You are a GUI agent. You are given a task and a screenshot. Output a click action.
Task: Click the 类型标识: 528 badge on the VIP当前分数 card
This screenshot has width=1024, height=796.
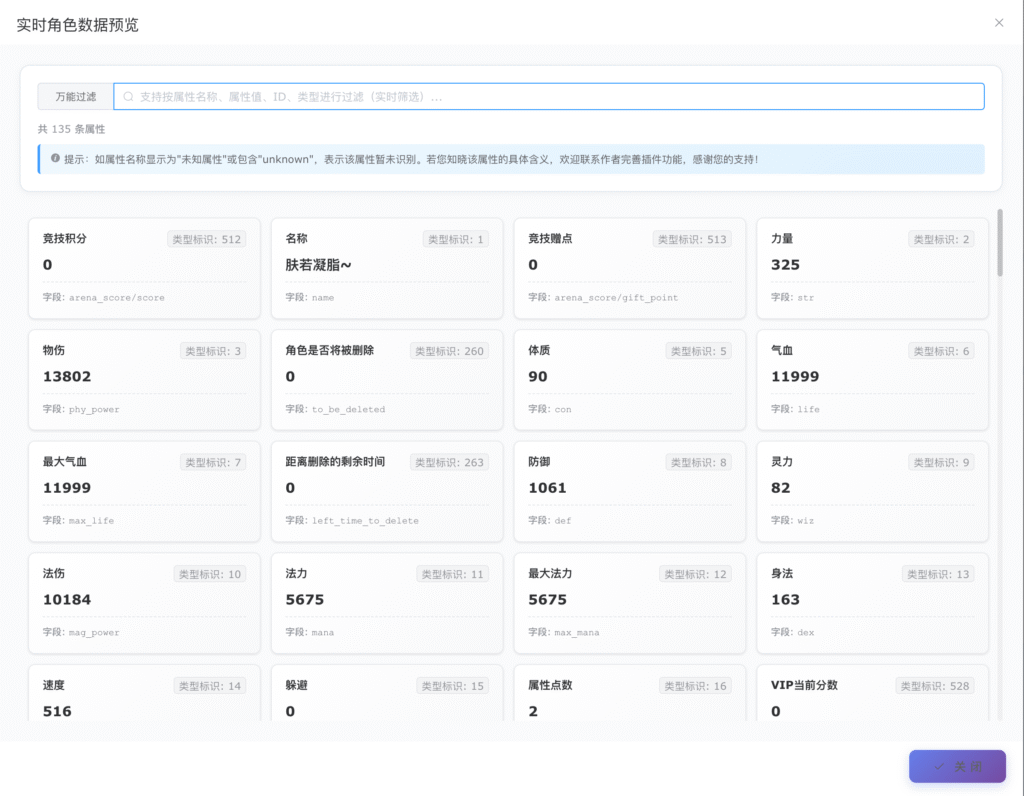click(x=934, y=686)
